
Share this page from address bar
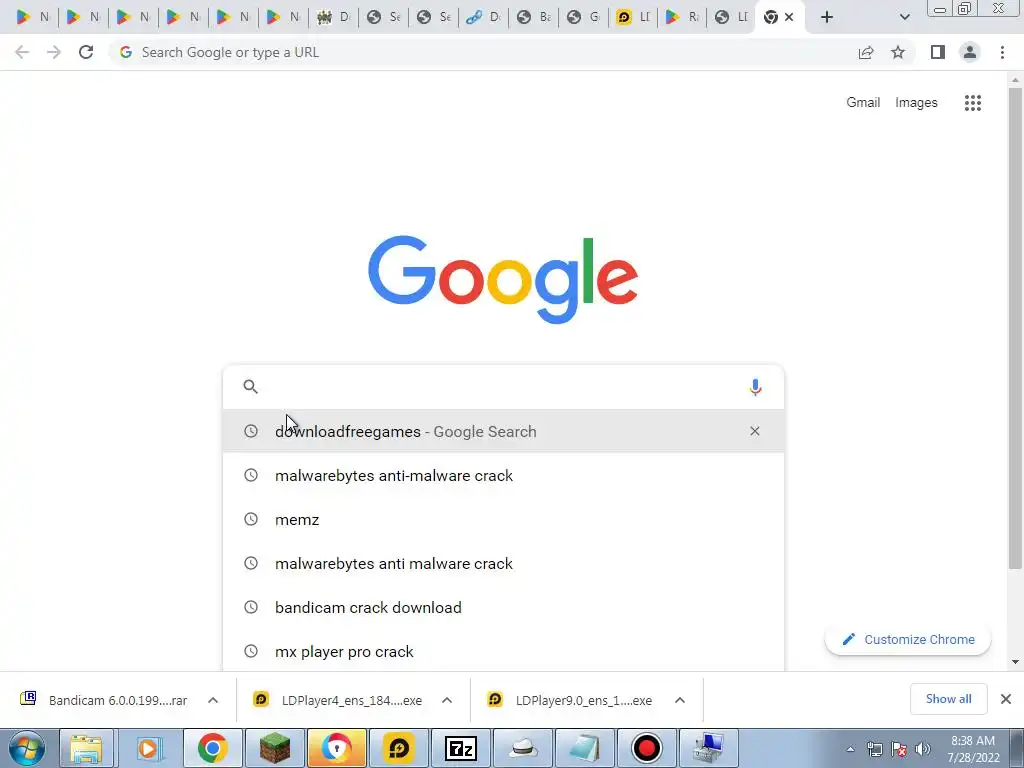click(x=866, y=52)
